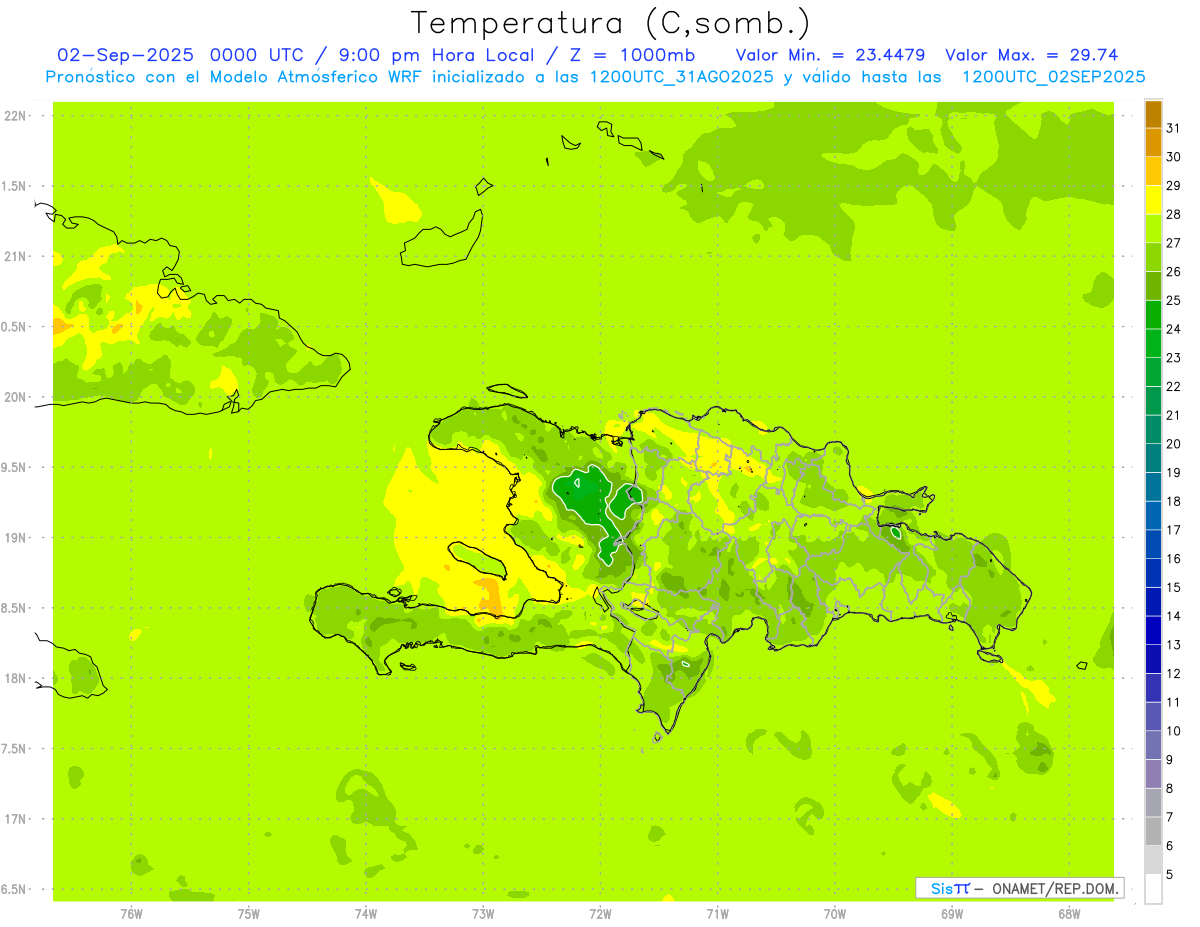
Task: Click the '31' value on the color legend
Action: coord(1174,128)
